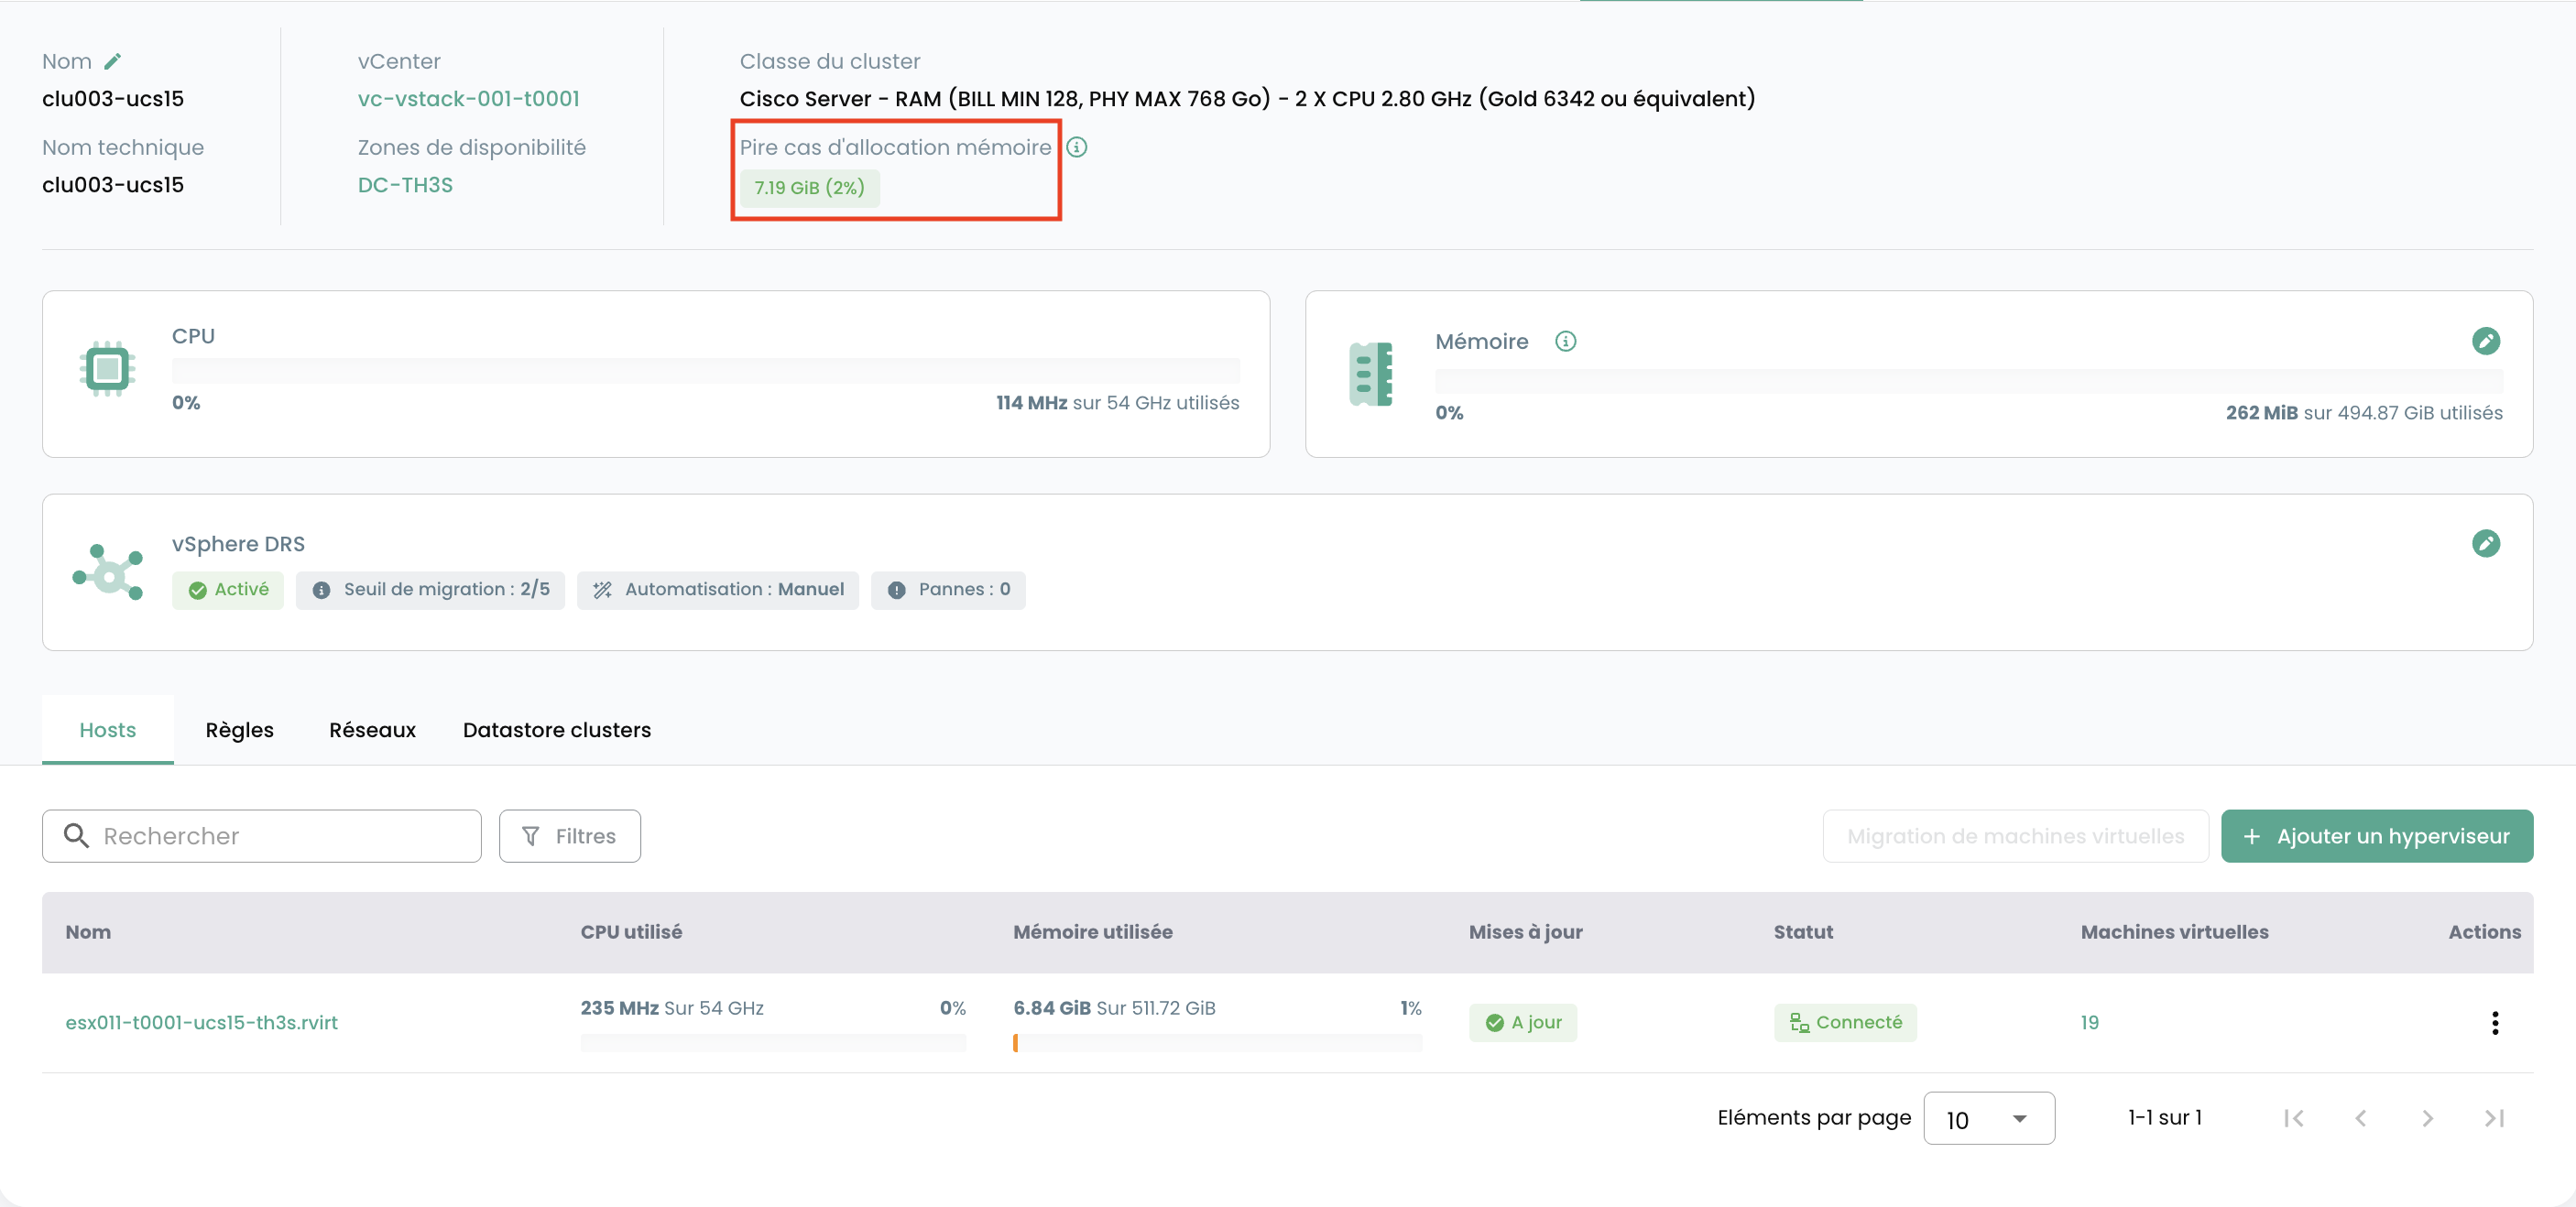Image resolution: width=2576 pixels, height=1207 pixels.
Task: Jump to the last page of hosts
Action: click(x=2495, y=1118)
